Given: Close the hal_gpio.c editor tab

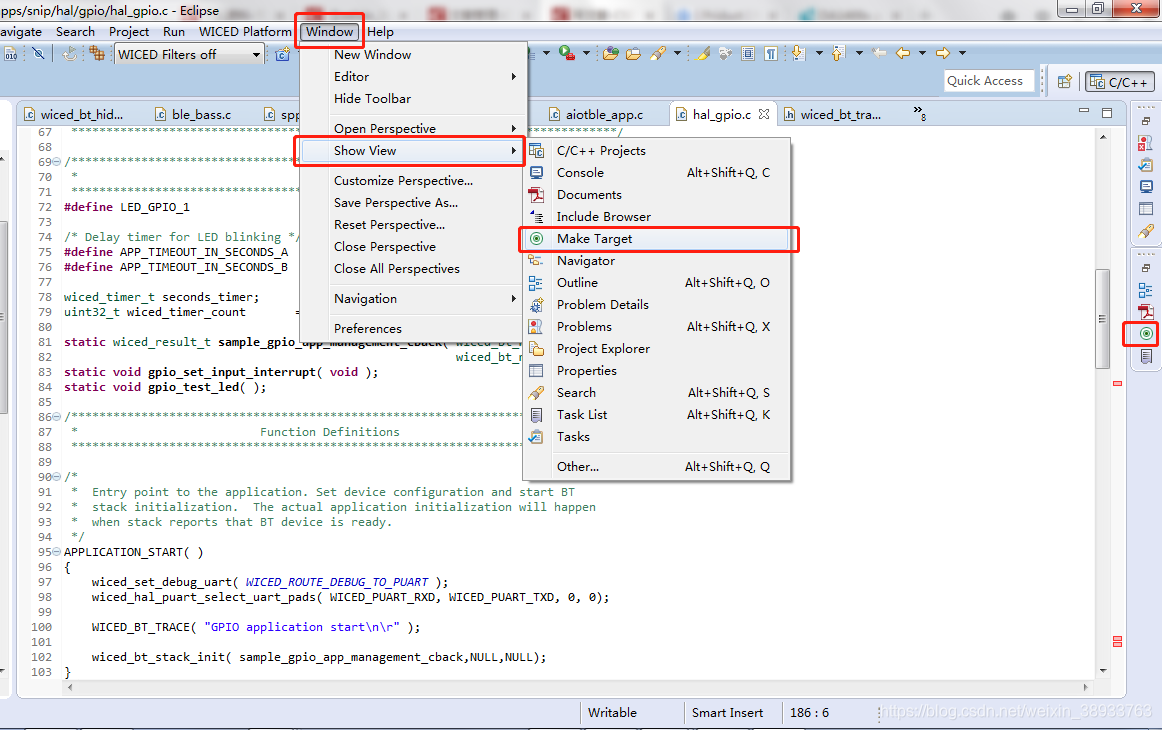Looking at the screenshot, I should click(764, 114).
